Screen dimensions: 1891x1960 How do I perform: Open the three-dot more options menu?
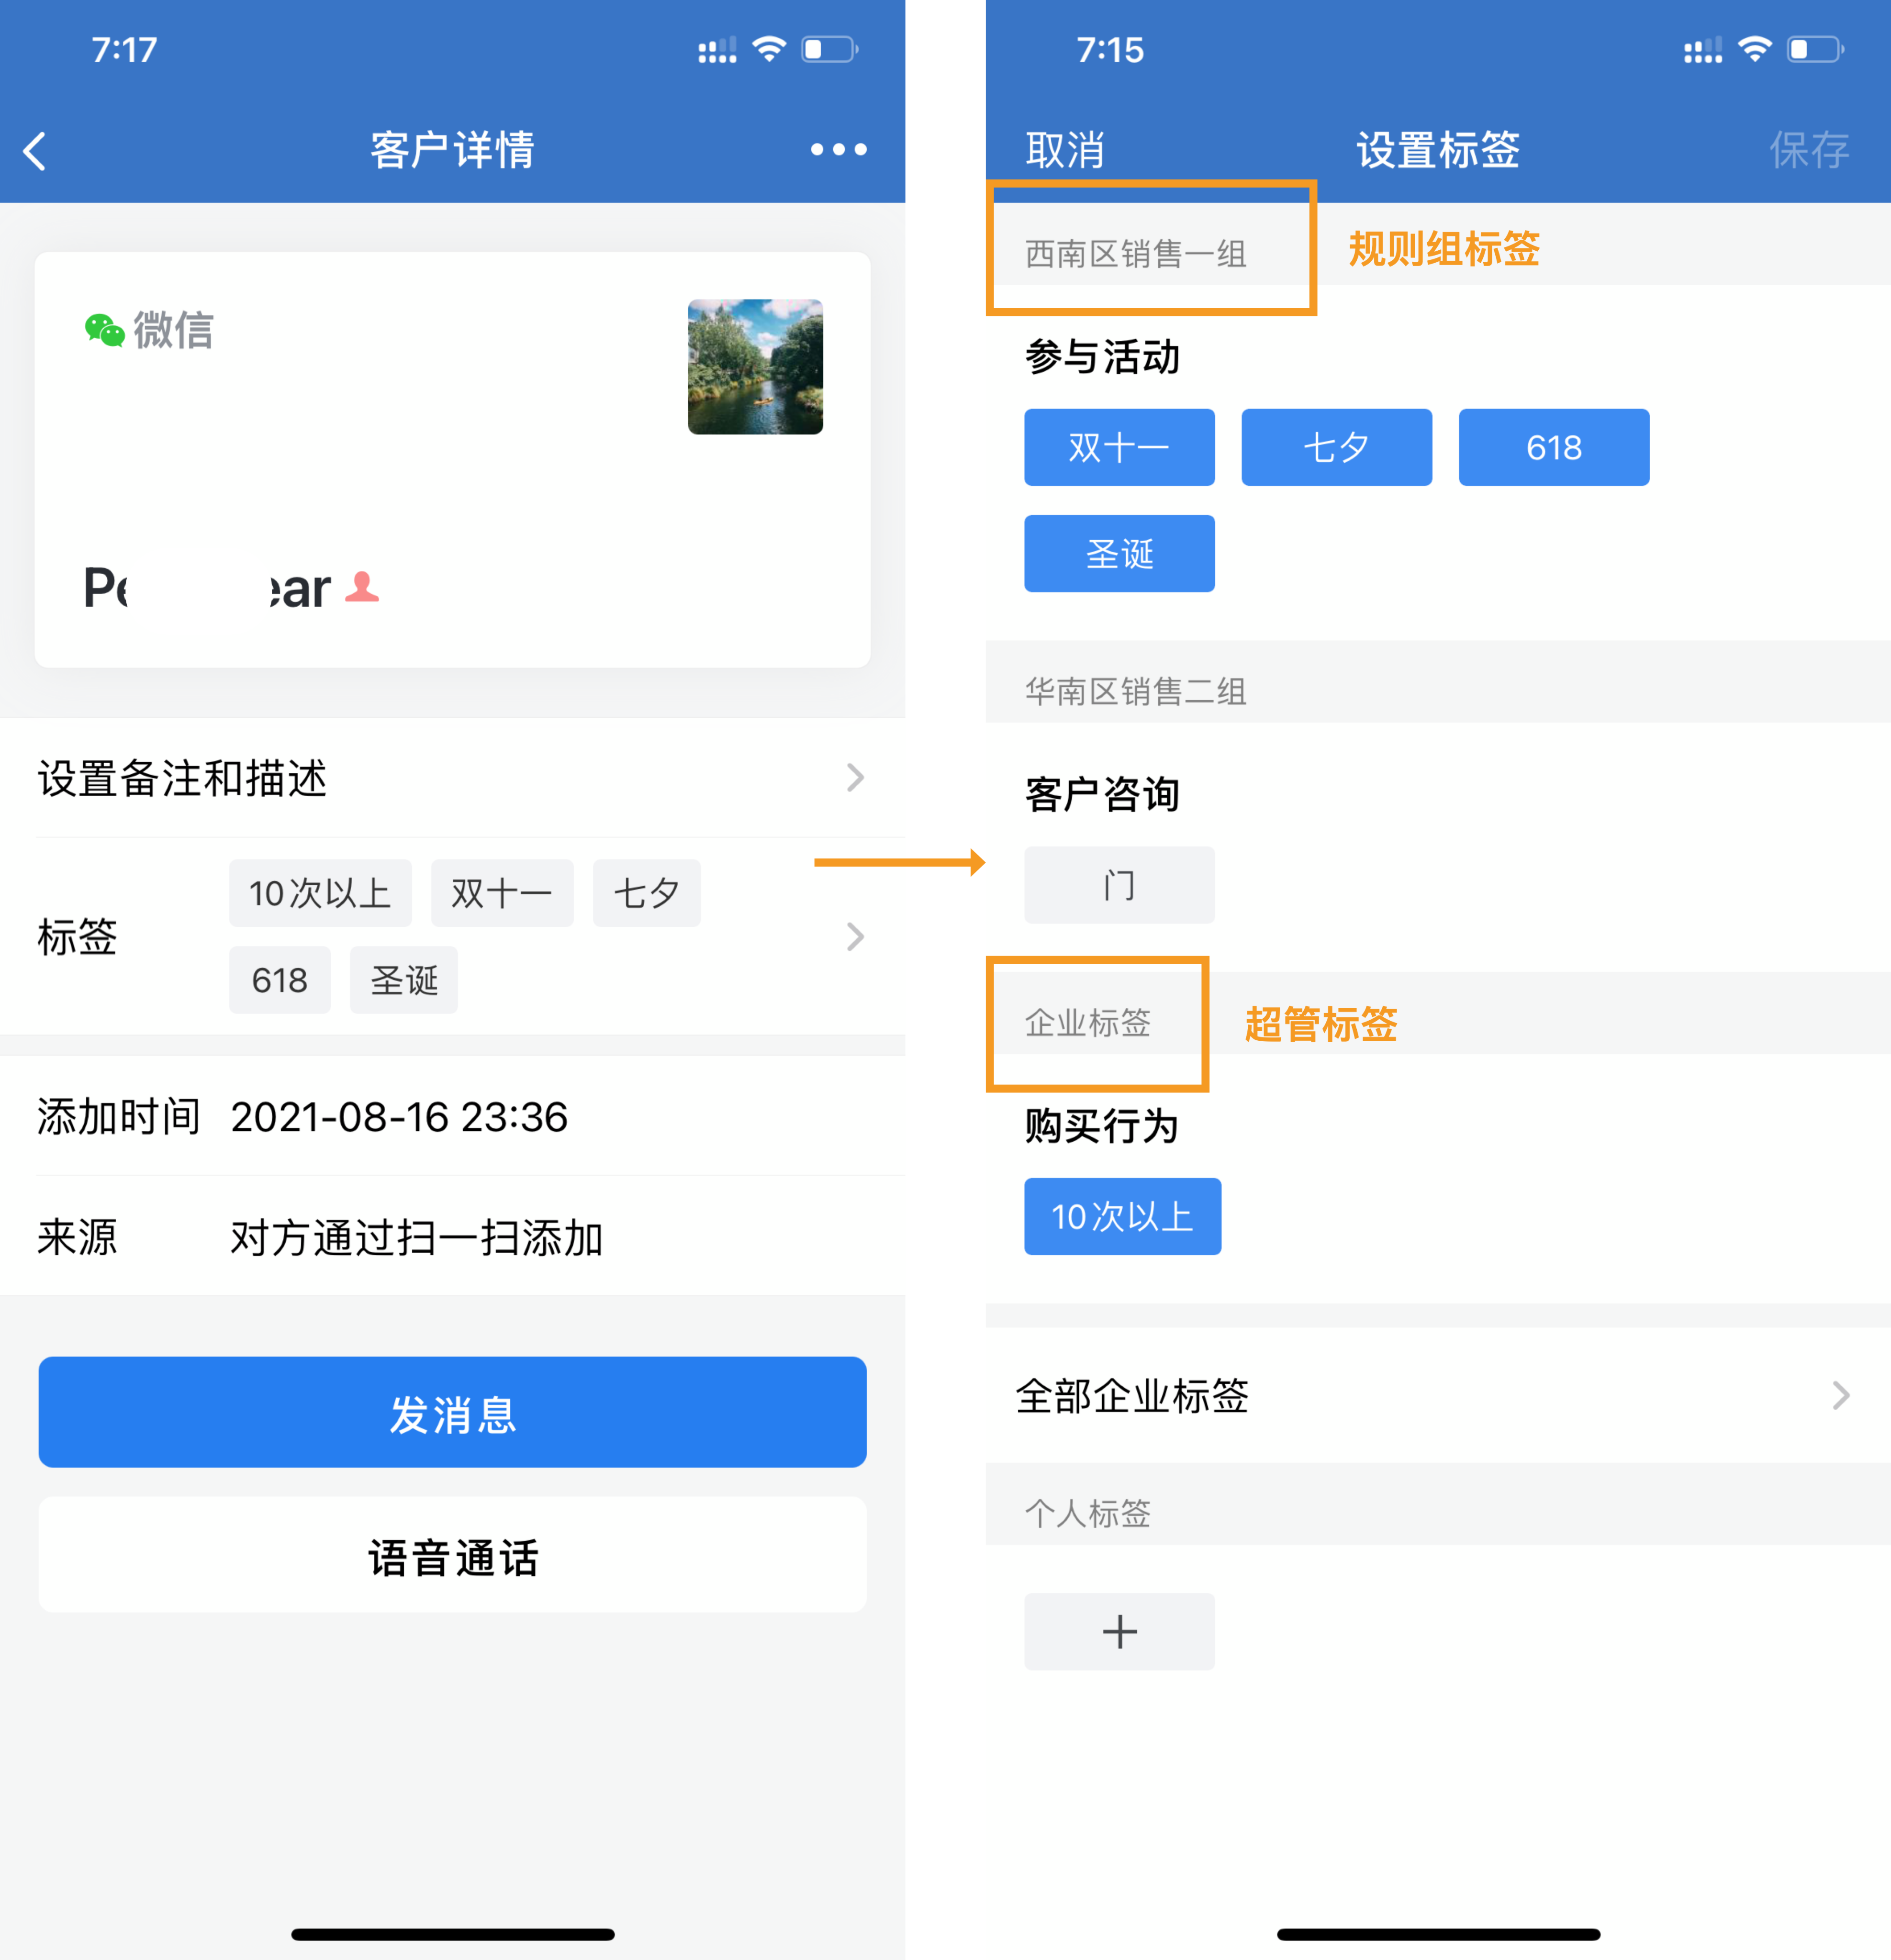click(838, 150)
